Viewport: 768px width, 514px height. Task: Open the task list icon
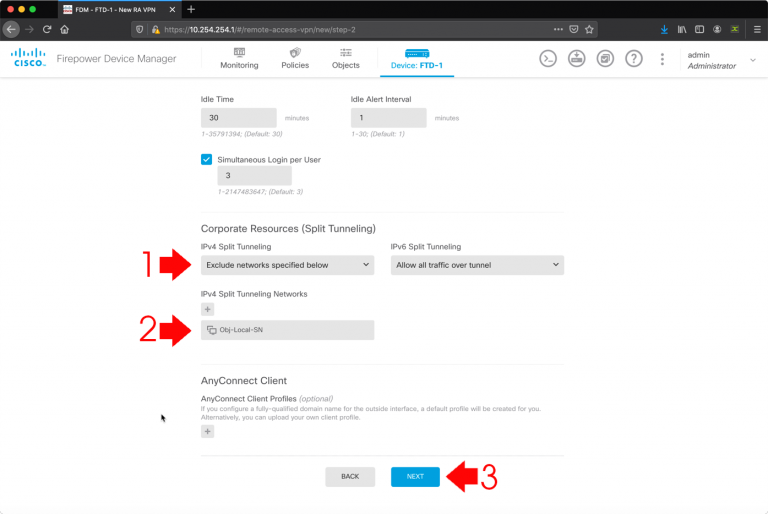click(x=605, y=59)
